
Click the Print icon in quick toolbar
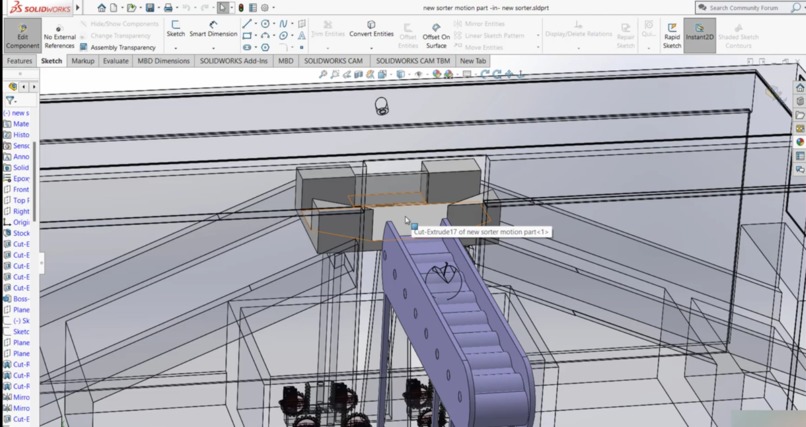tap(168, 8)
